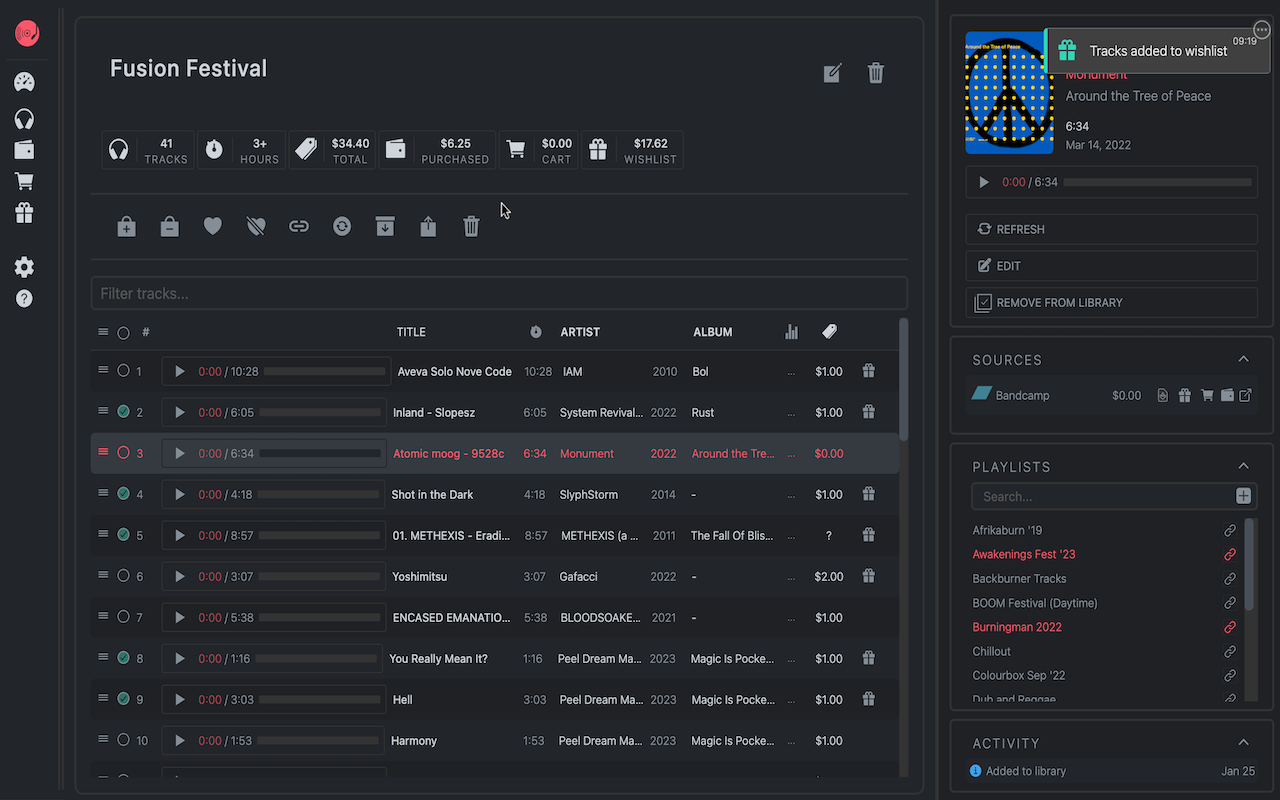Seek in the Atomic moog row progress bar
The width and height of the screenshot is (1280, 800).
coord(321,453)
